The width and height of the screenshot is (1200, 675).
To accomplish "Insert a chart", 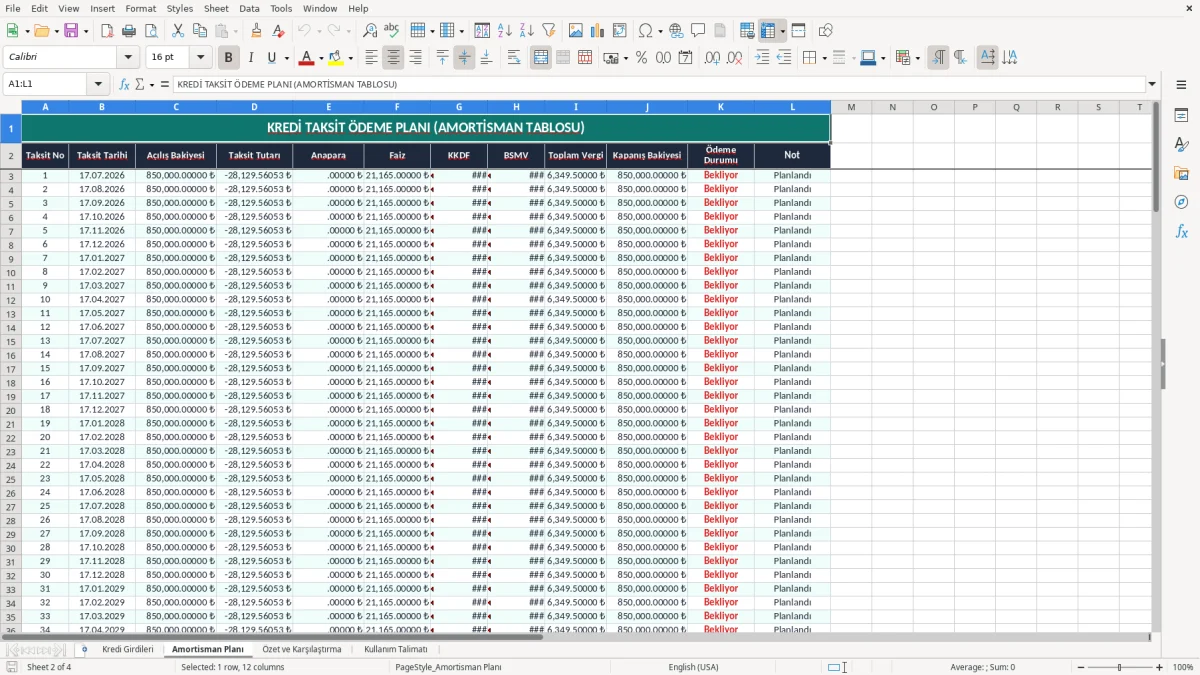I will tap(598, 31).
